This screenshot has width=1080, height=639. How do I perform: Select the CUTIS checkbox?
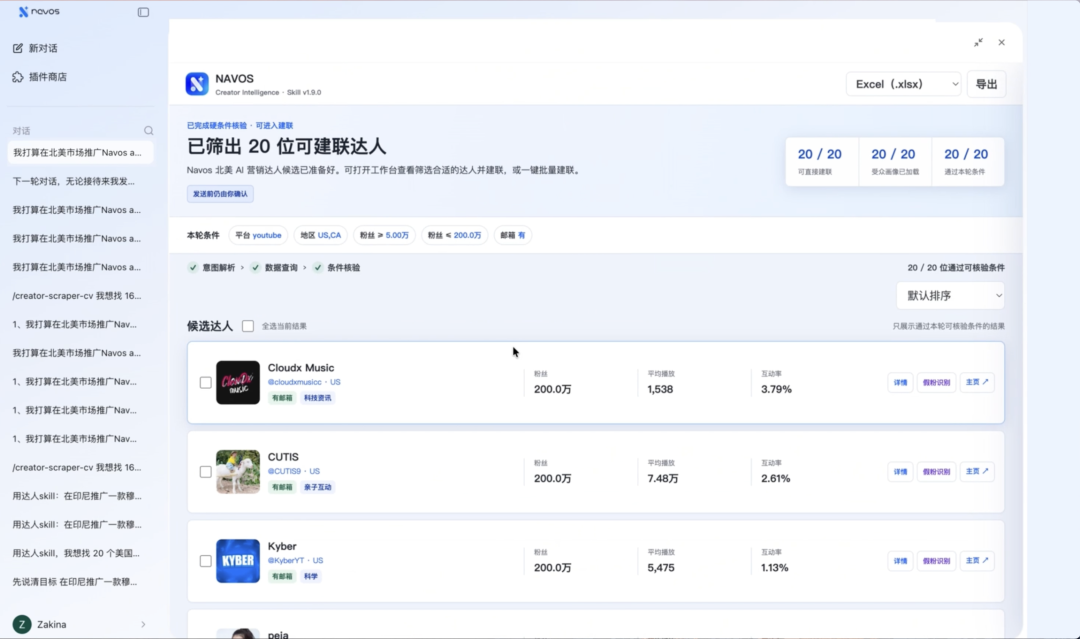pyautogui.click(x=205, y=472)
